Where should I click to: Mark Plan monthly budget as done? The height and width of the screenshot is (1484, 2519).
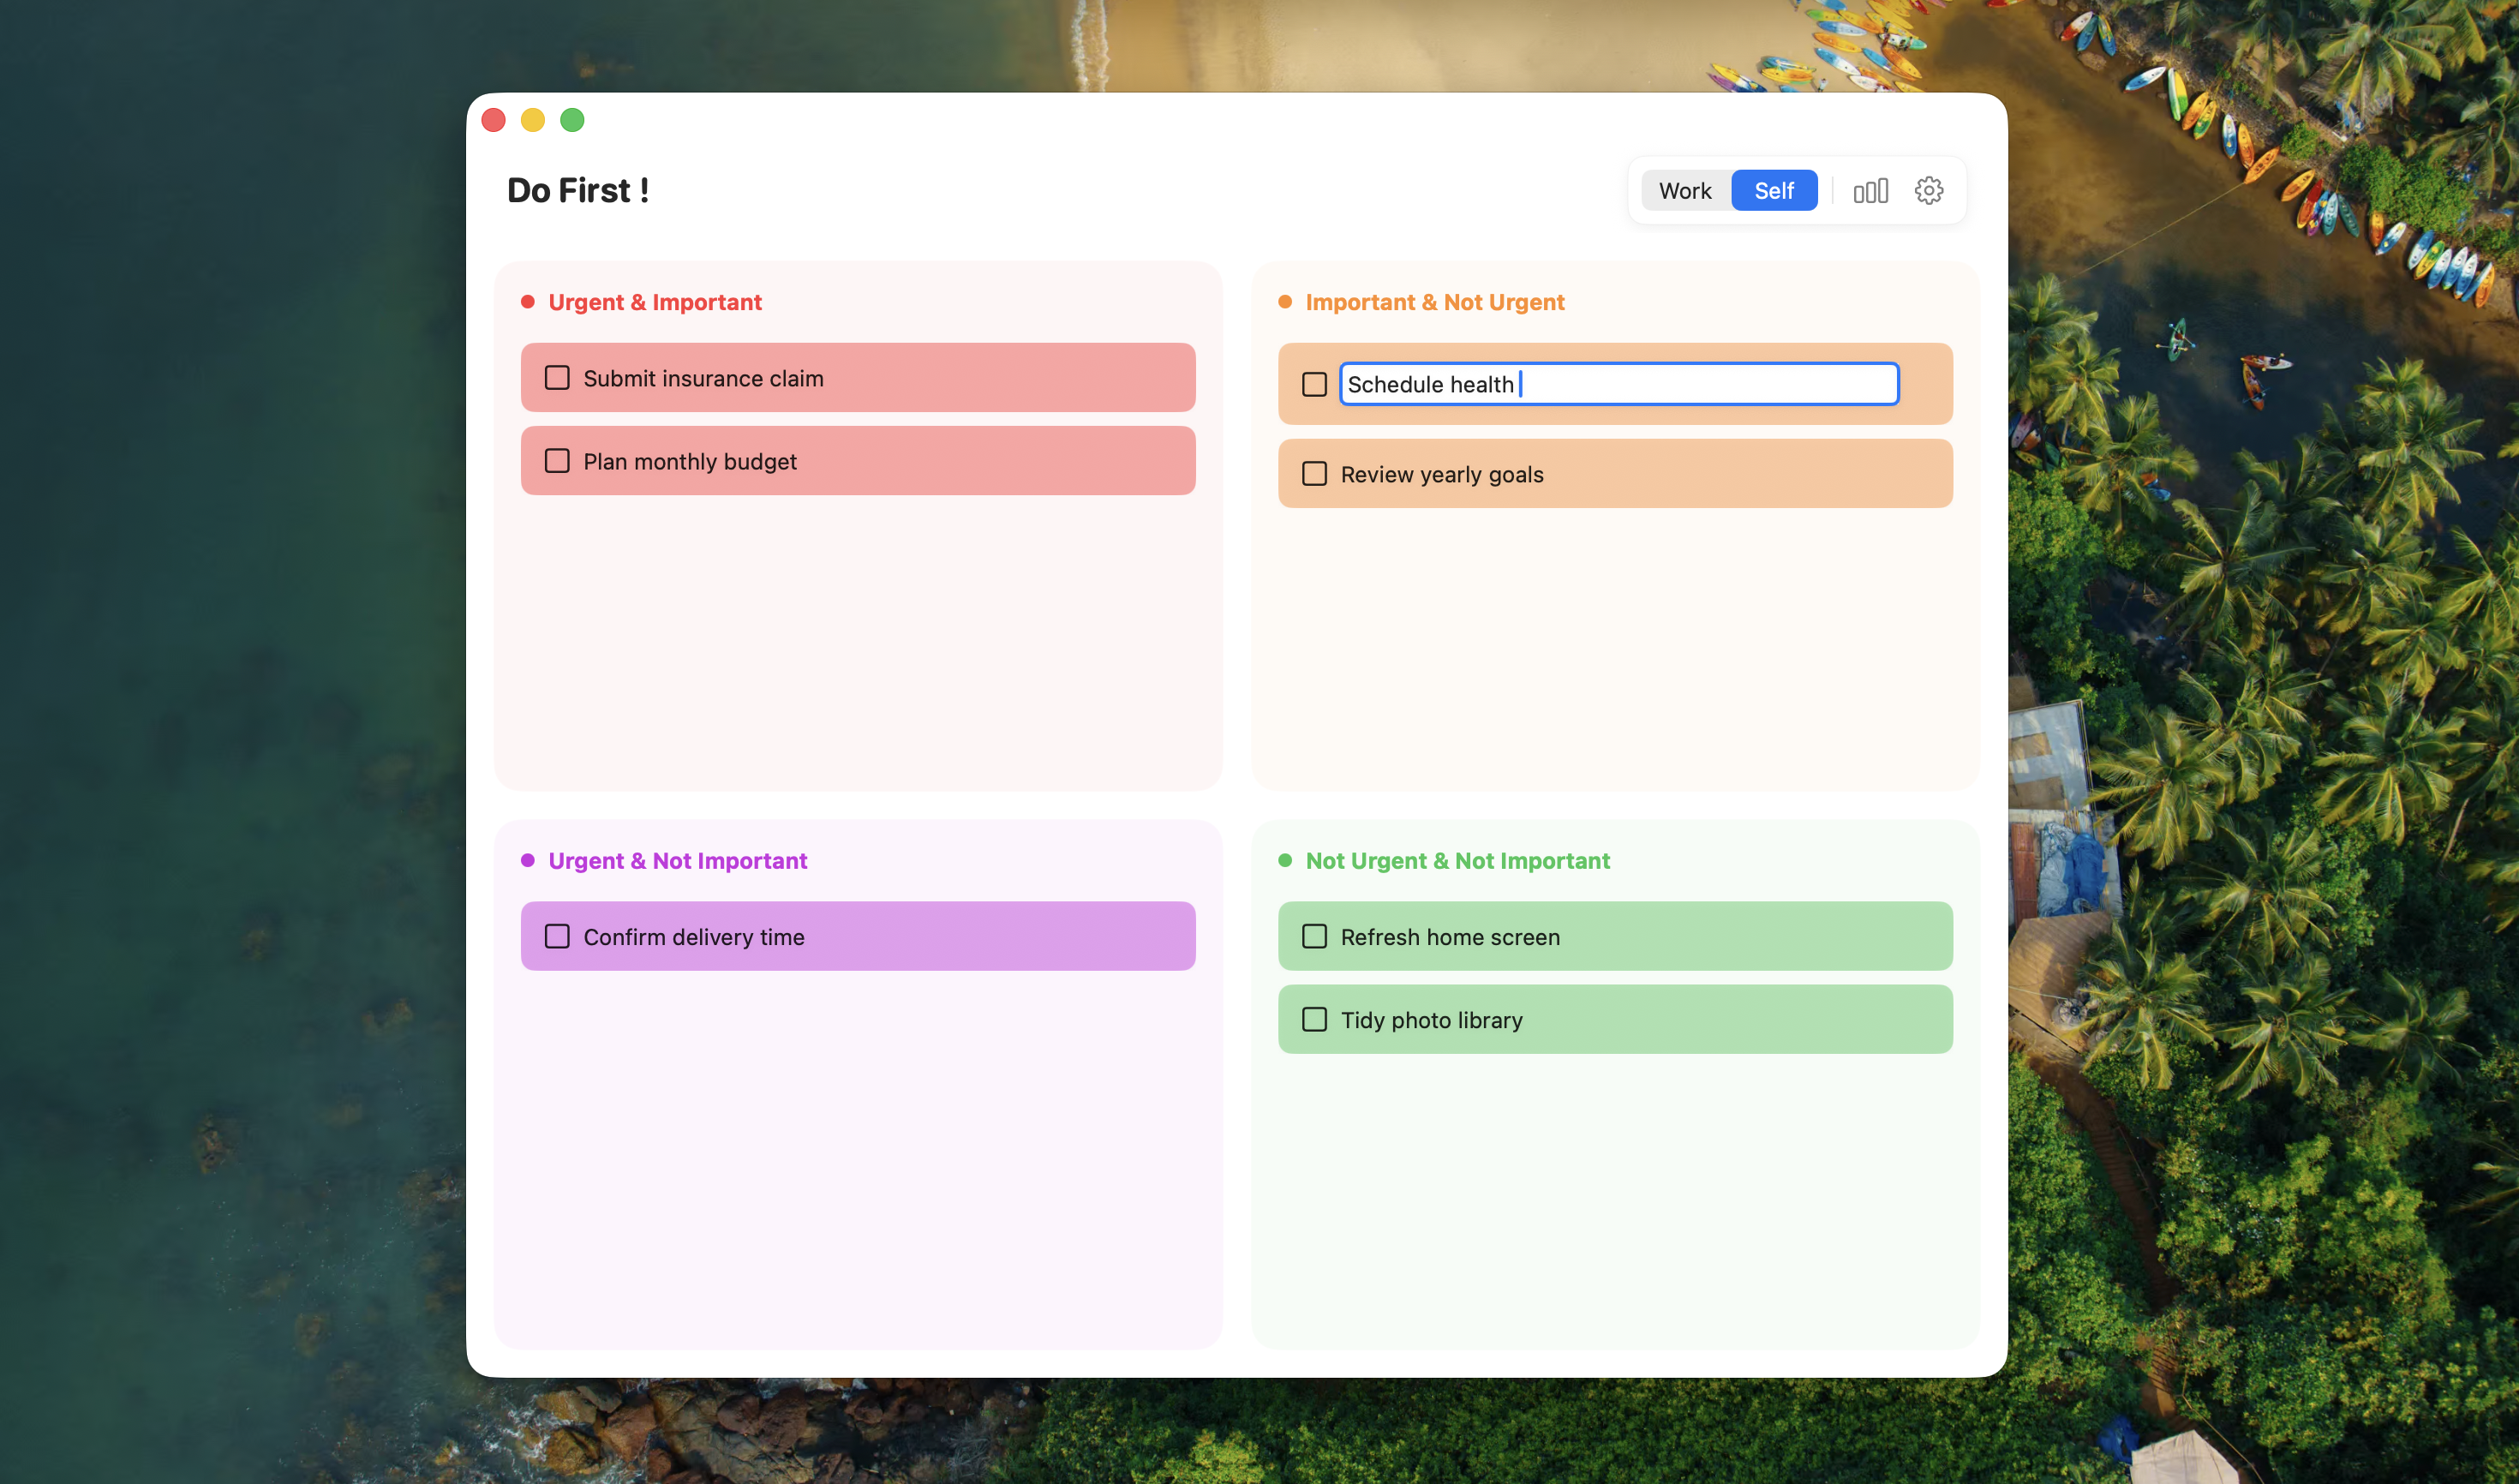(x=557, y=460)
